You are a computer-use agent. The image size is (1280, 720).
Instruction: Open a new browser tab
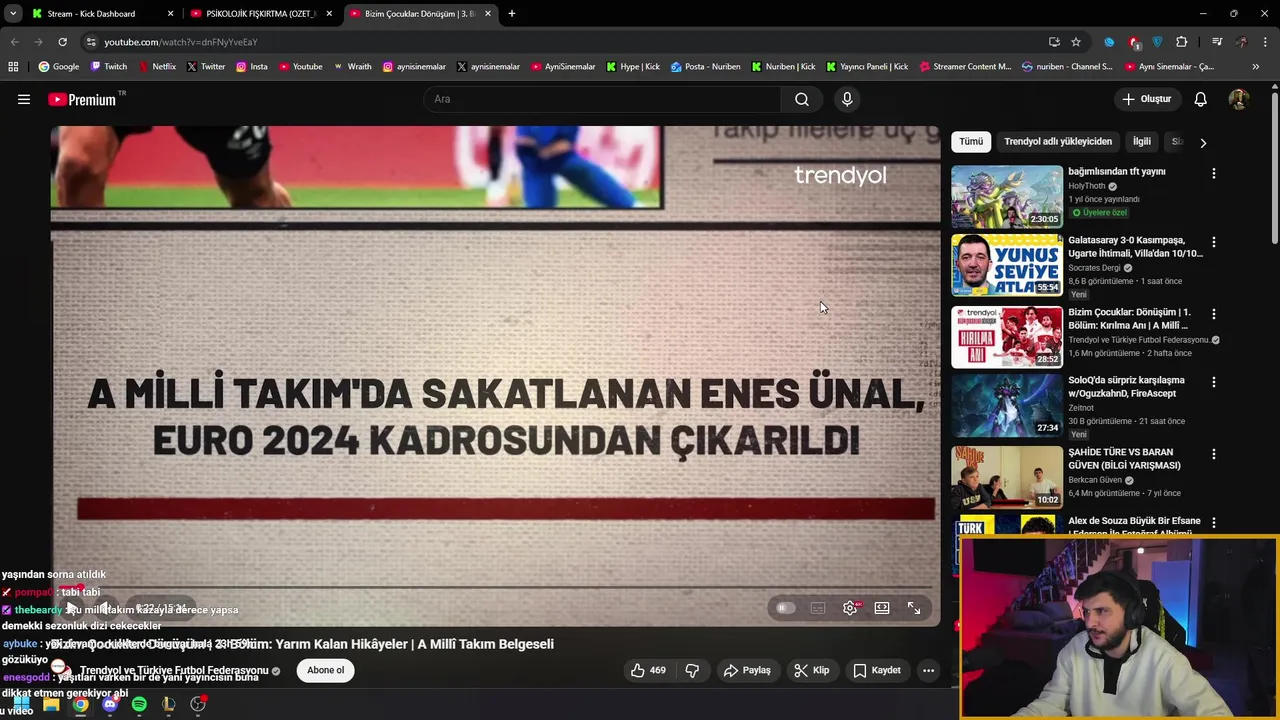[x=511, y=13]
